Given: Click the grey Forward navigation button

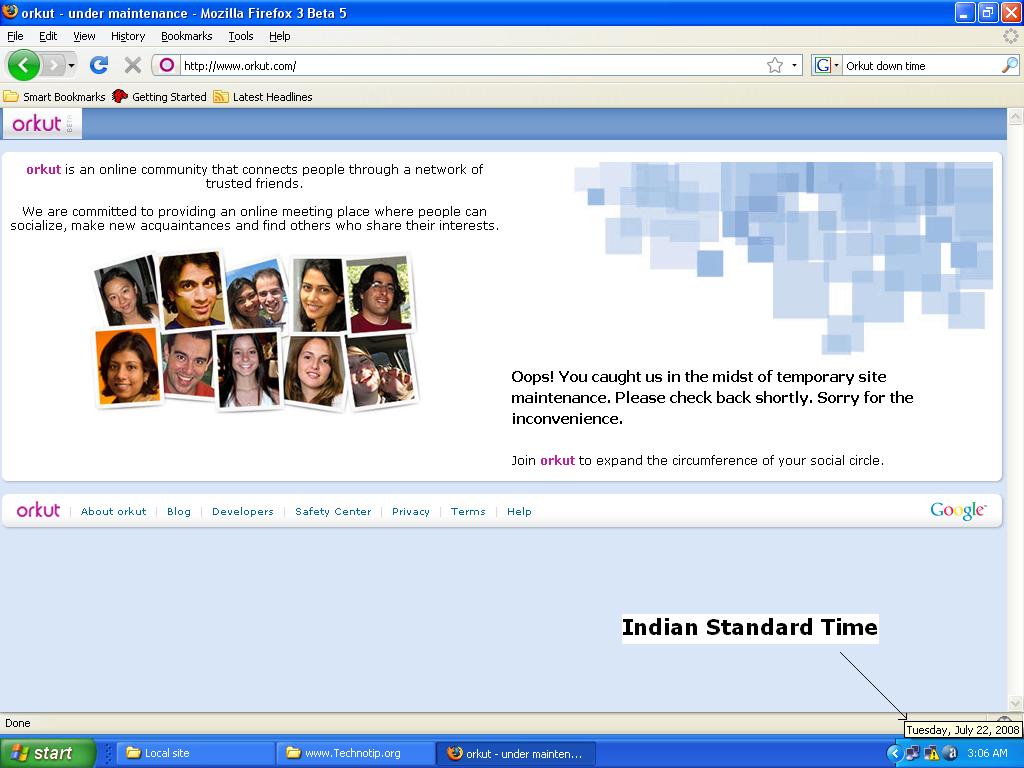Looking at the screenshot, I should [x=54, y=65].
